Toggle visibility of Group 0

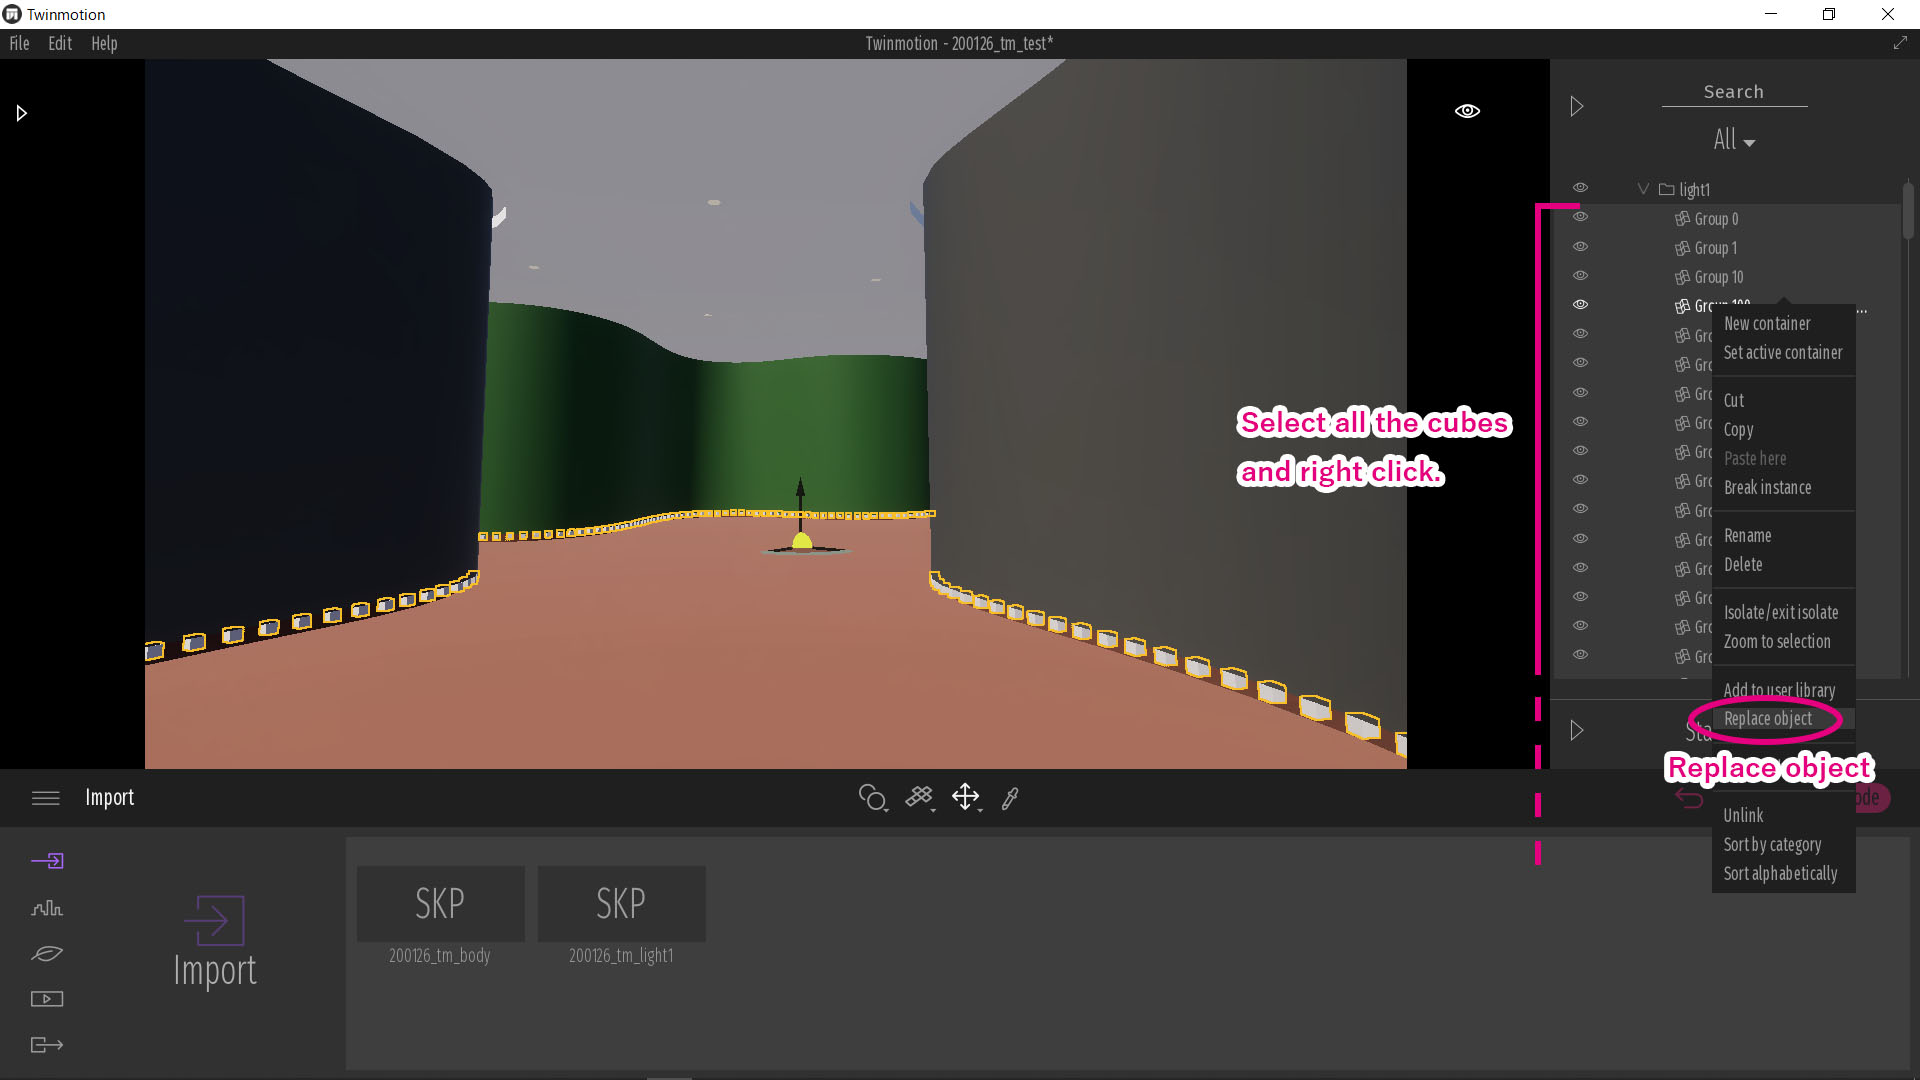tap(1580, 217)
